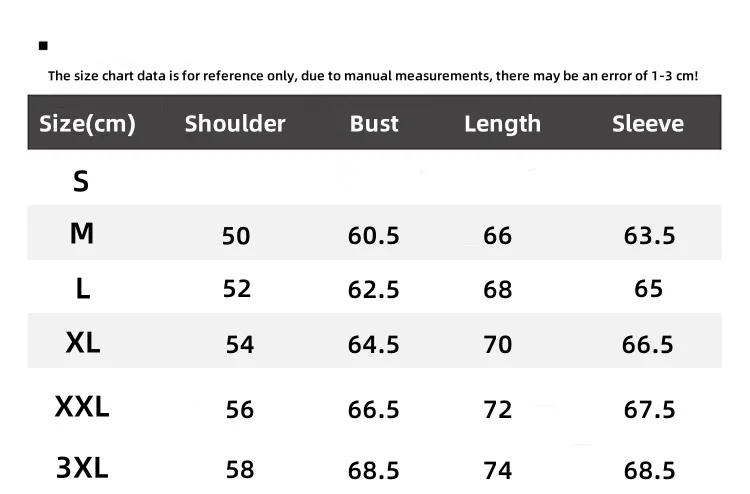Click the Bust column header
Screen dimensions: 750x494
click(374, 124)
